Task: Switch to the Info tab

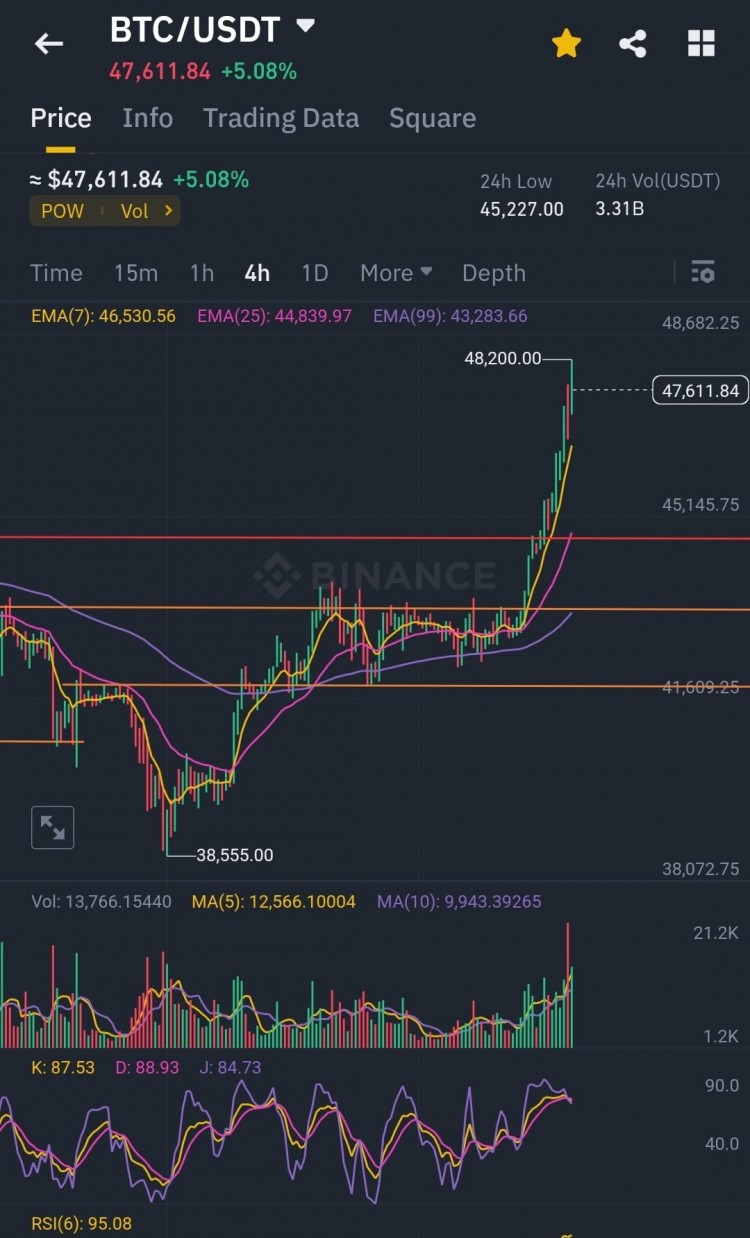Action: click(147, 117)
